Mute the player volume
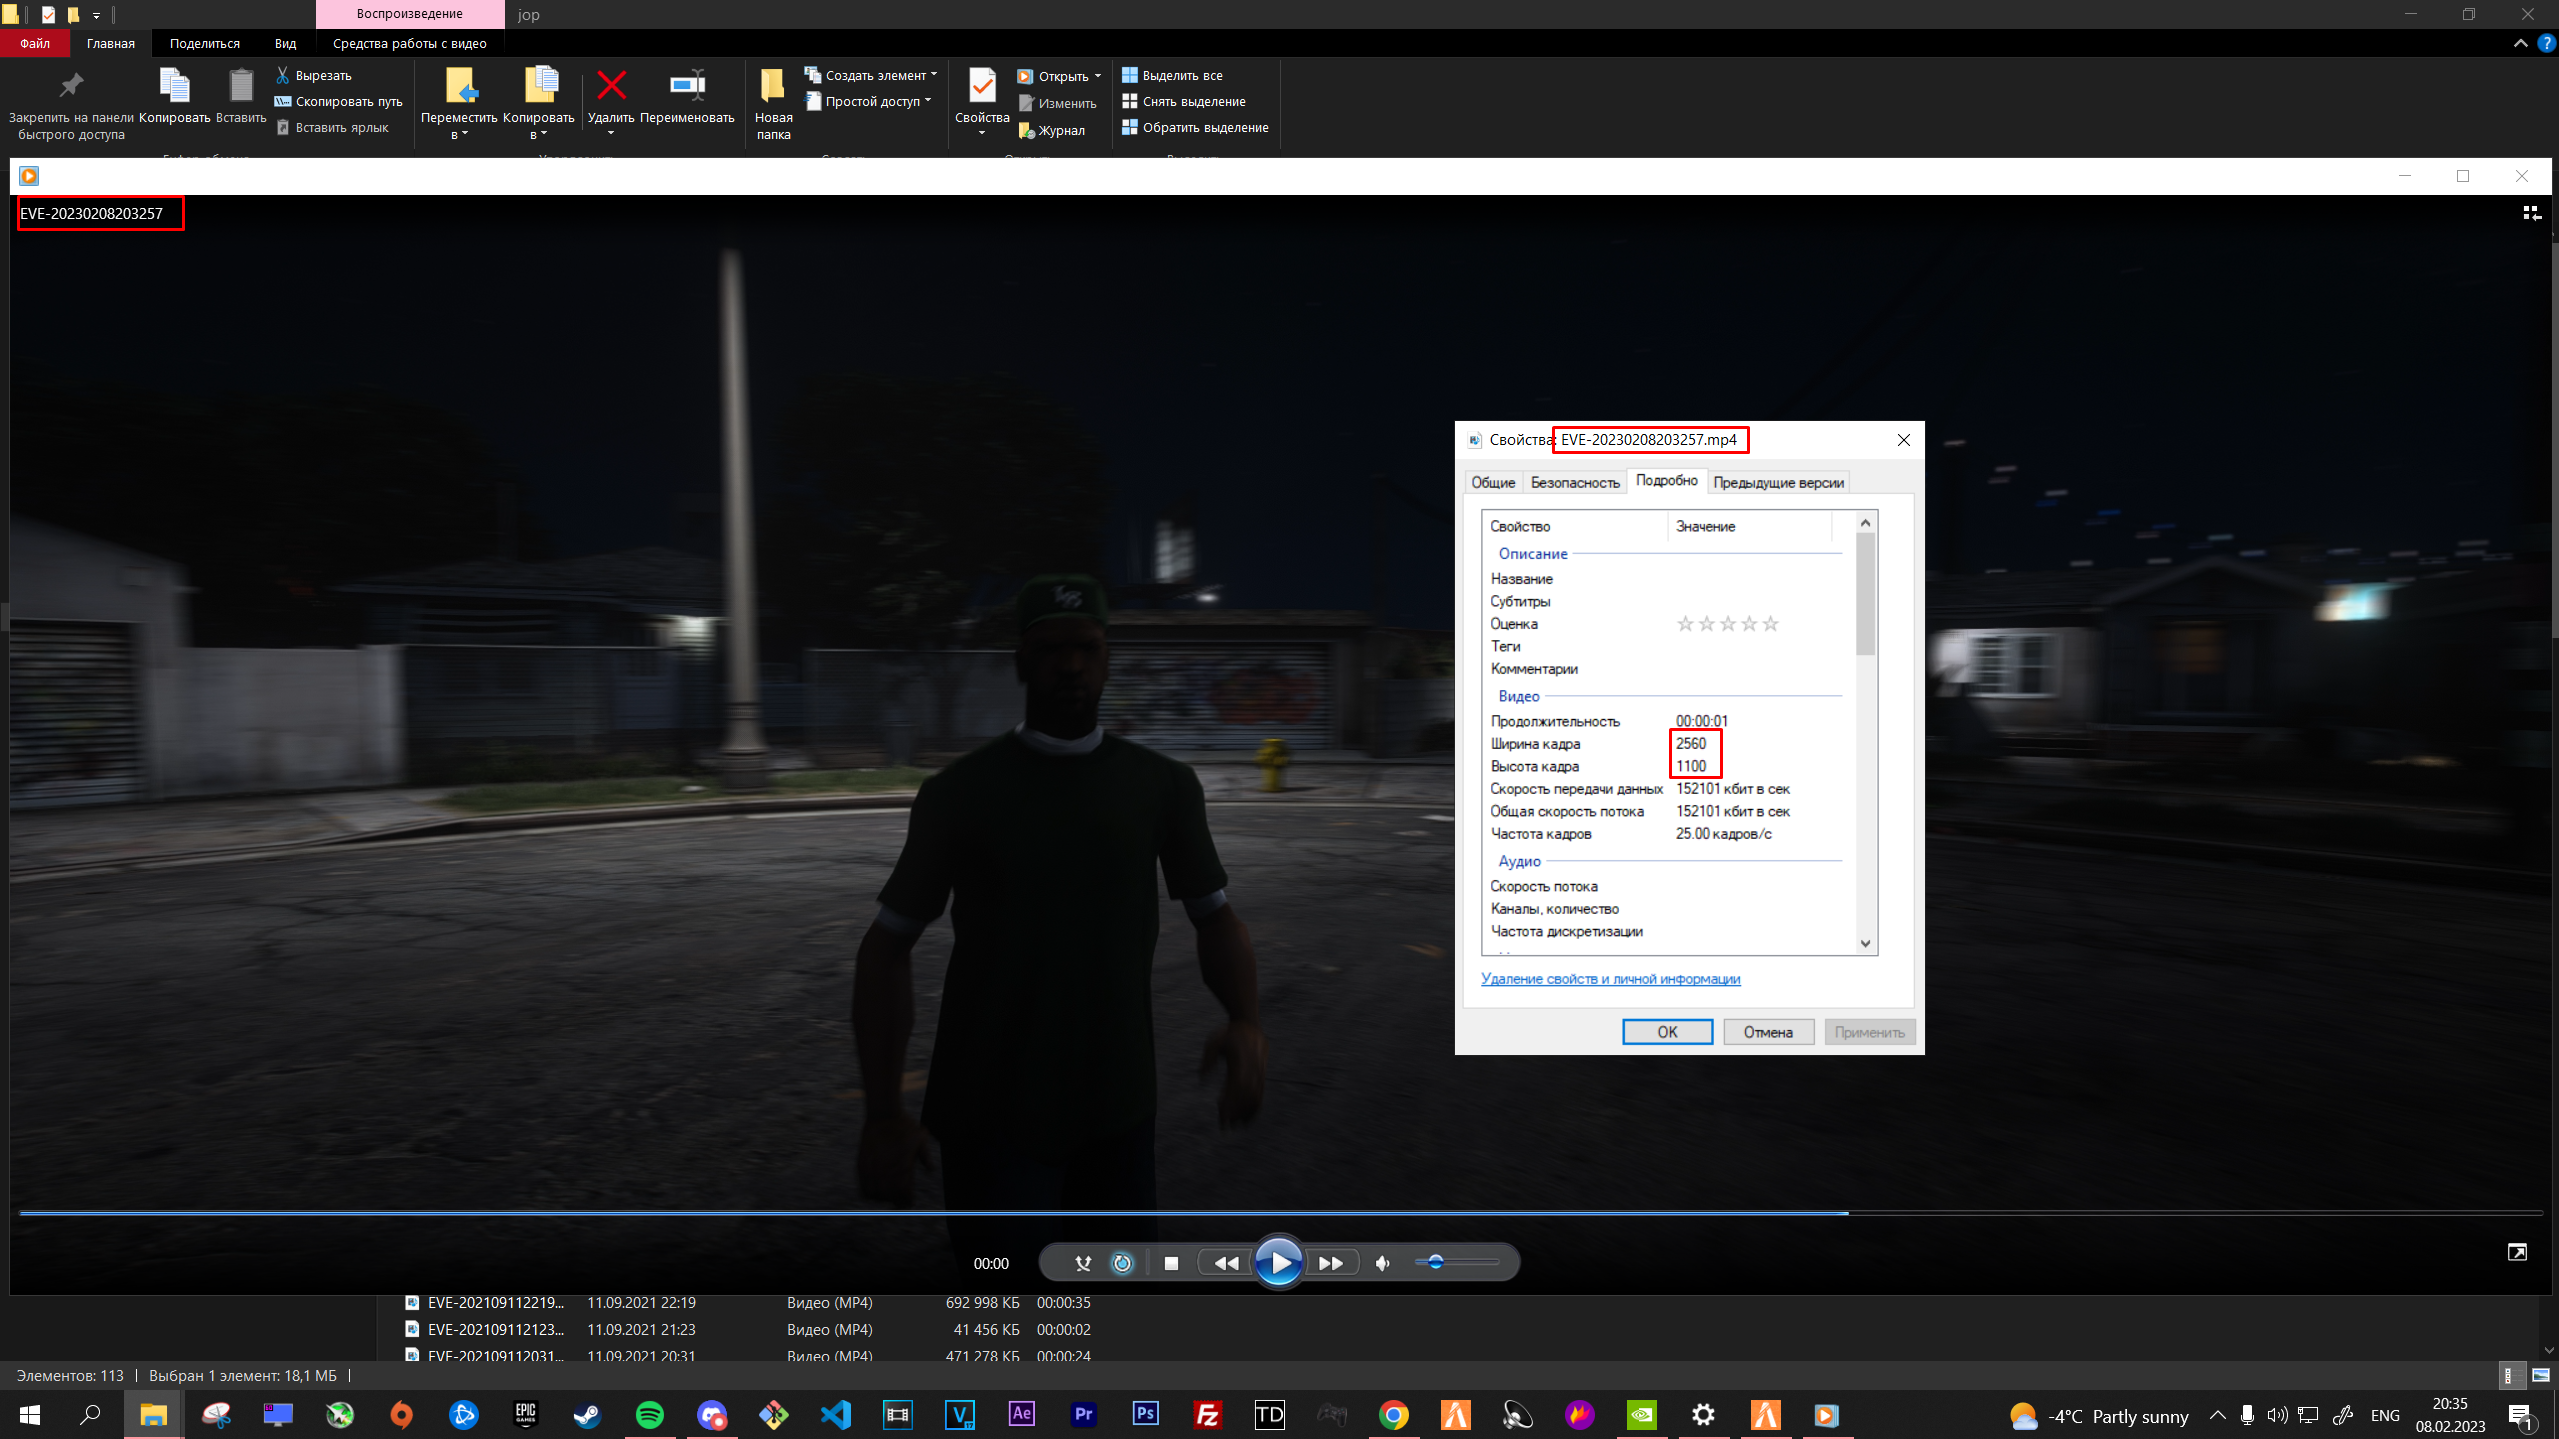 point(1383,1263)
